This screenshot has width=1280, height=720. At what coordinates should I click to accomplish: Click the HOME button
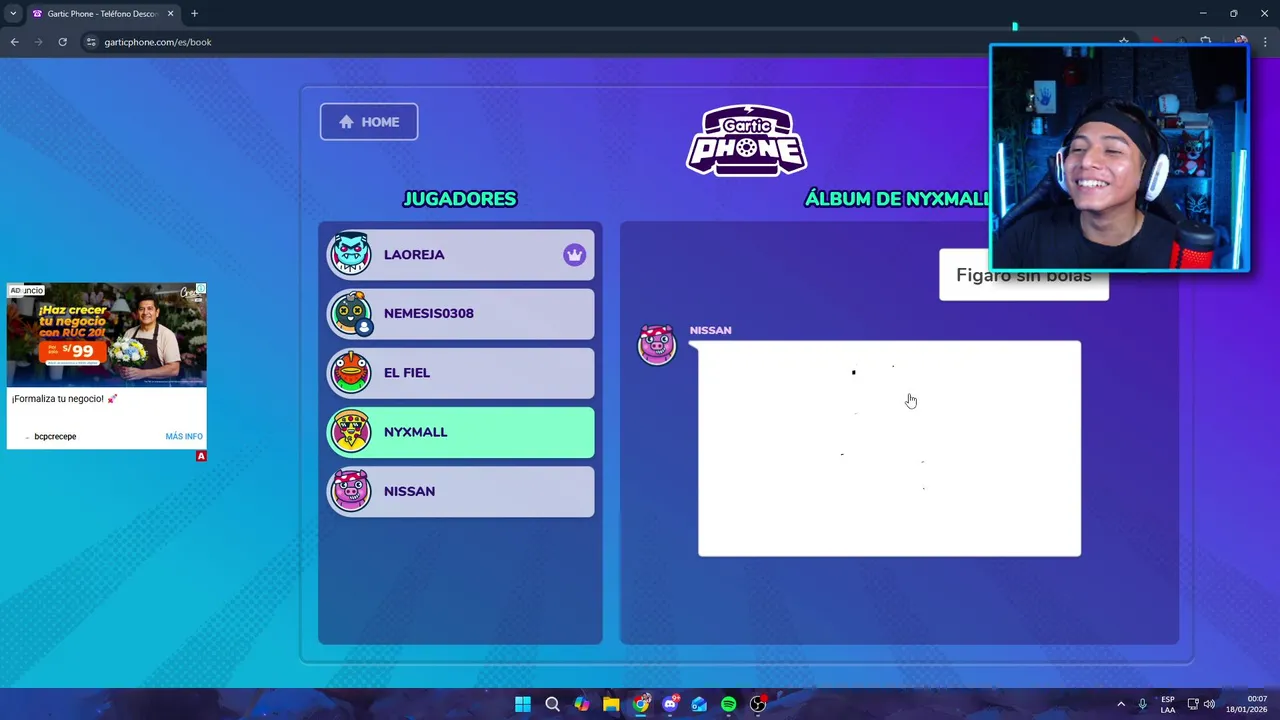(369, 122)
